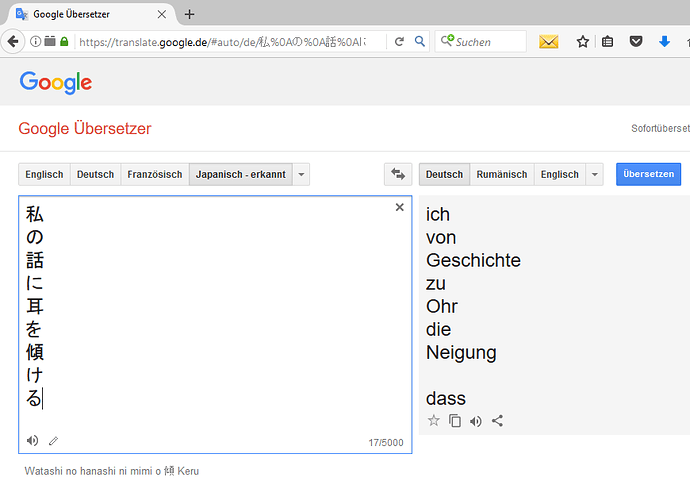
Task: Focus the browser URL address field
Action: (222, 42)
